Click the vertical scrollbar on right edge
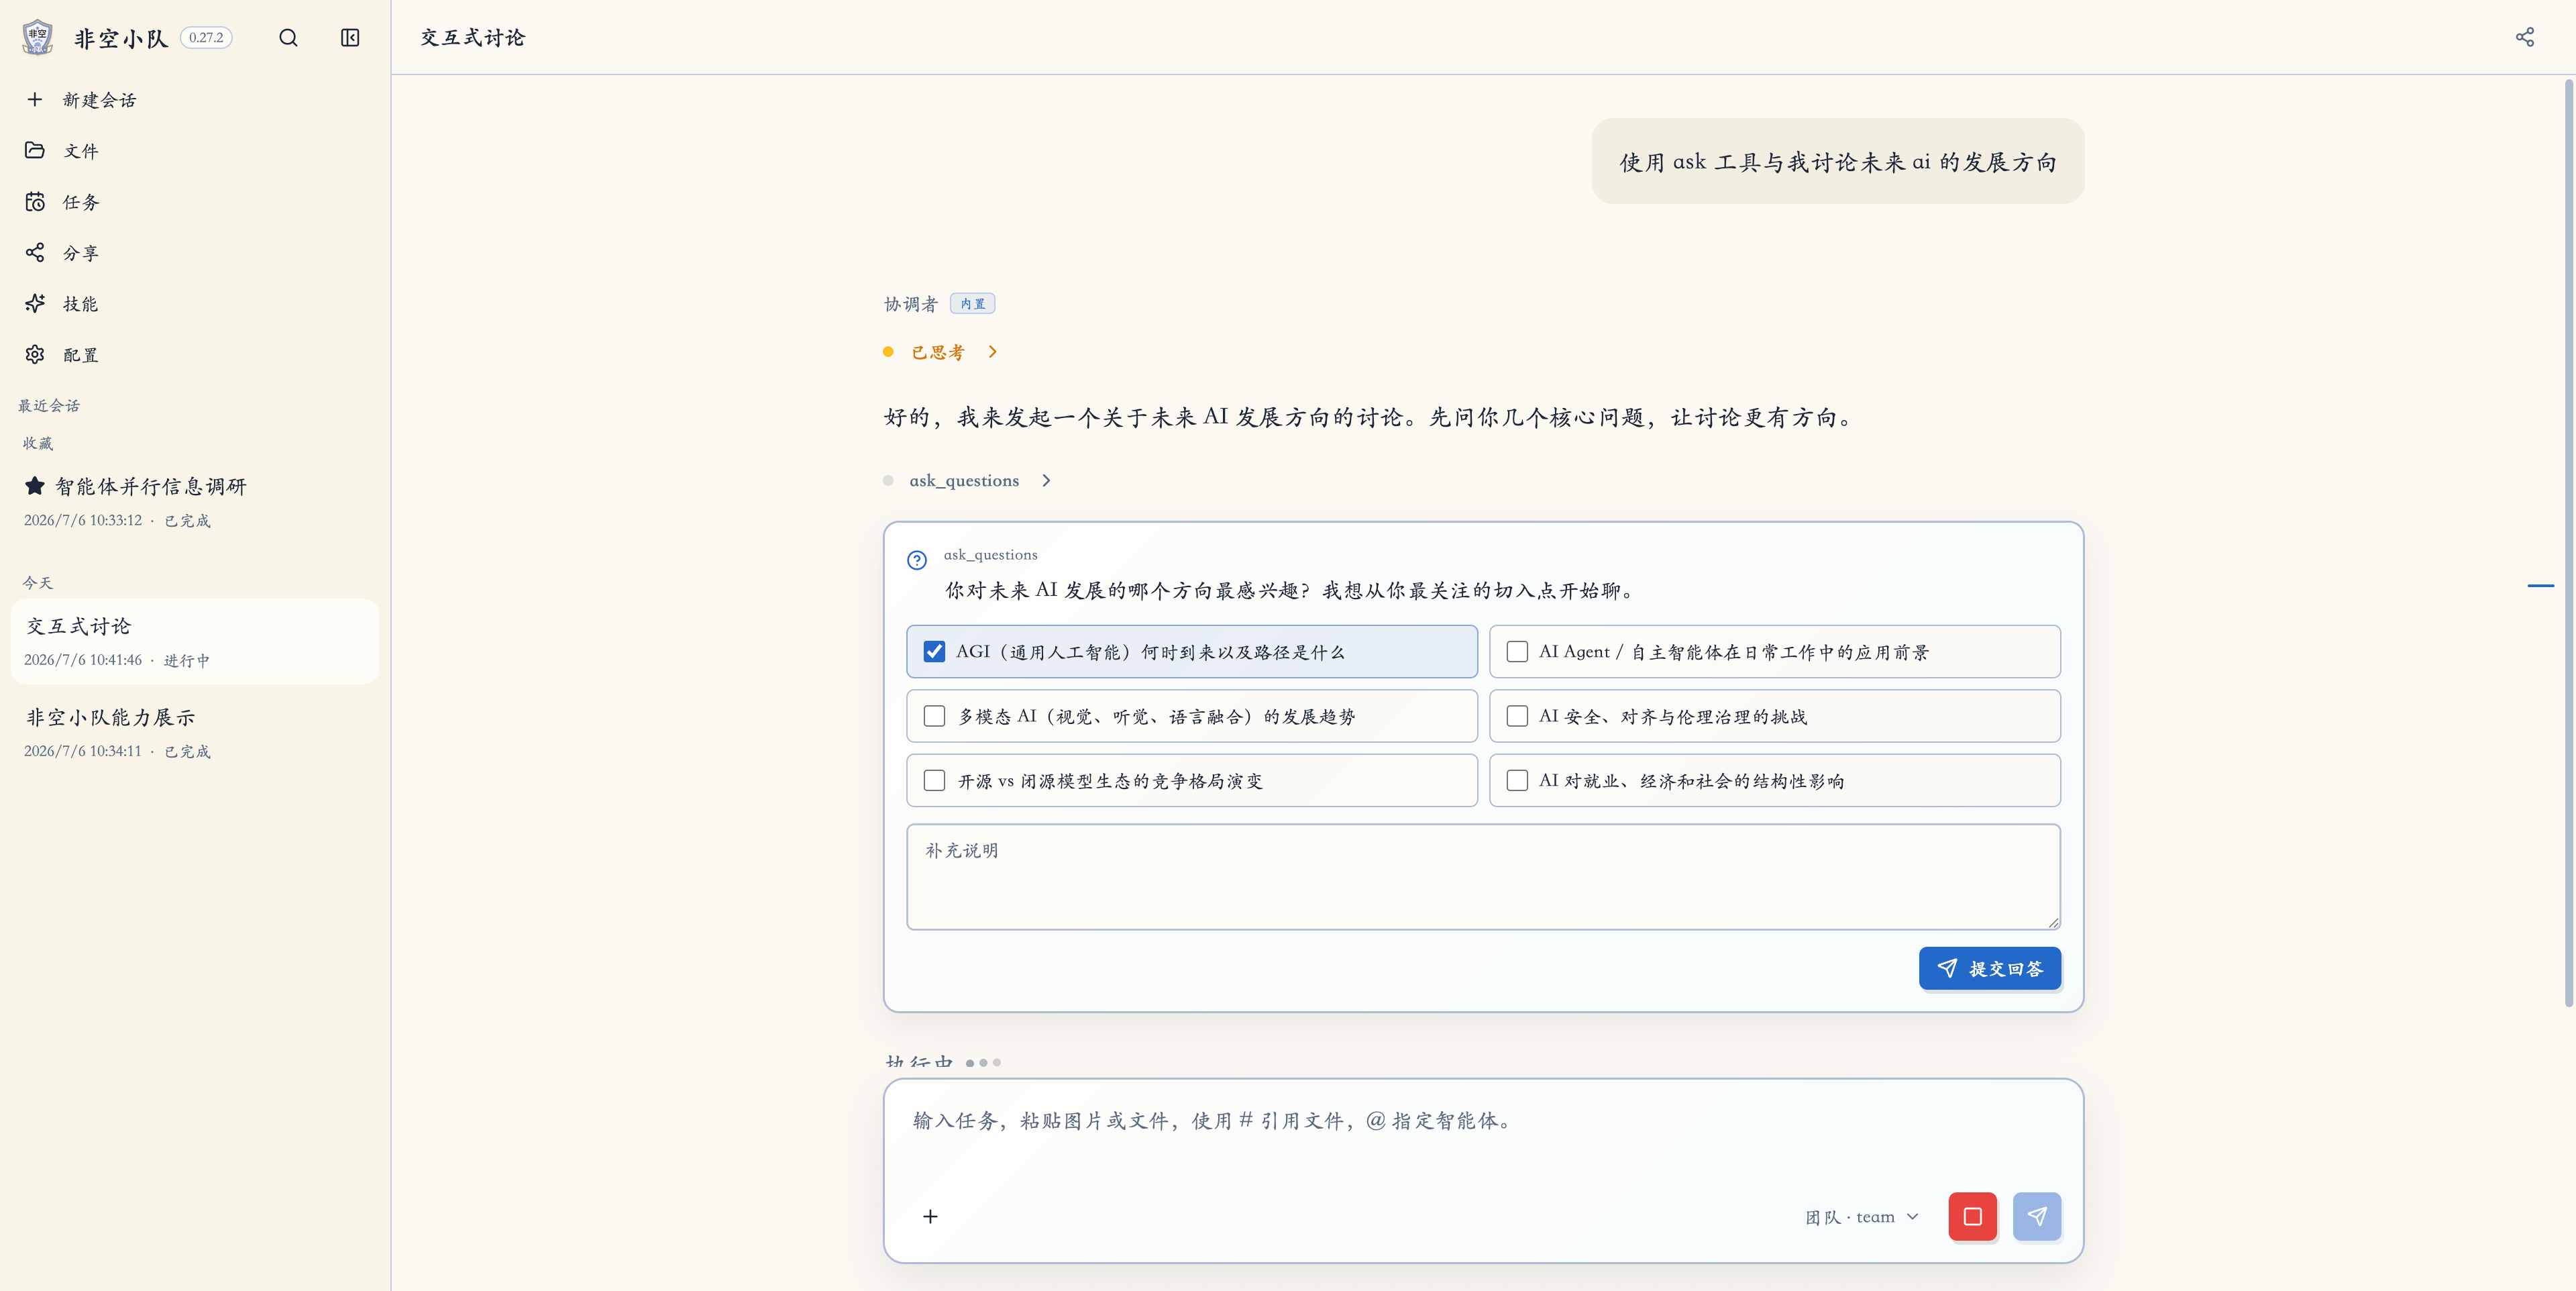The height and width of the screenshot is (1291, 2576). (2568, 543)
